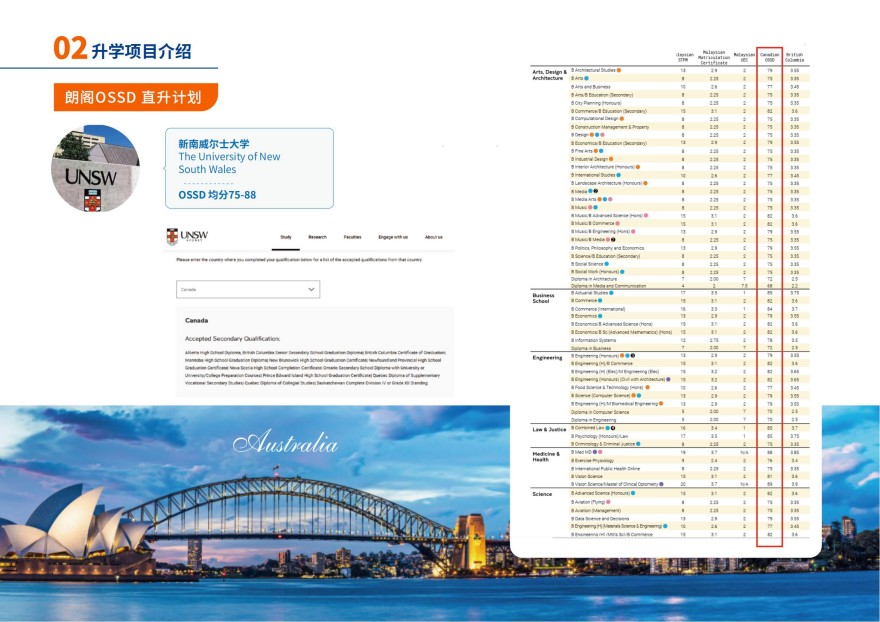Click the blue dot beside Criminology & Criminal Justice
The image size is (880, 622).
tap(639, 443)
